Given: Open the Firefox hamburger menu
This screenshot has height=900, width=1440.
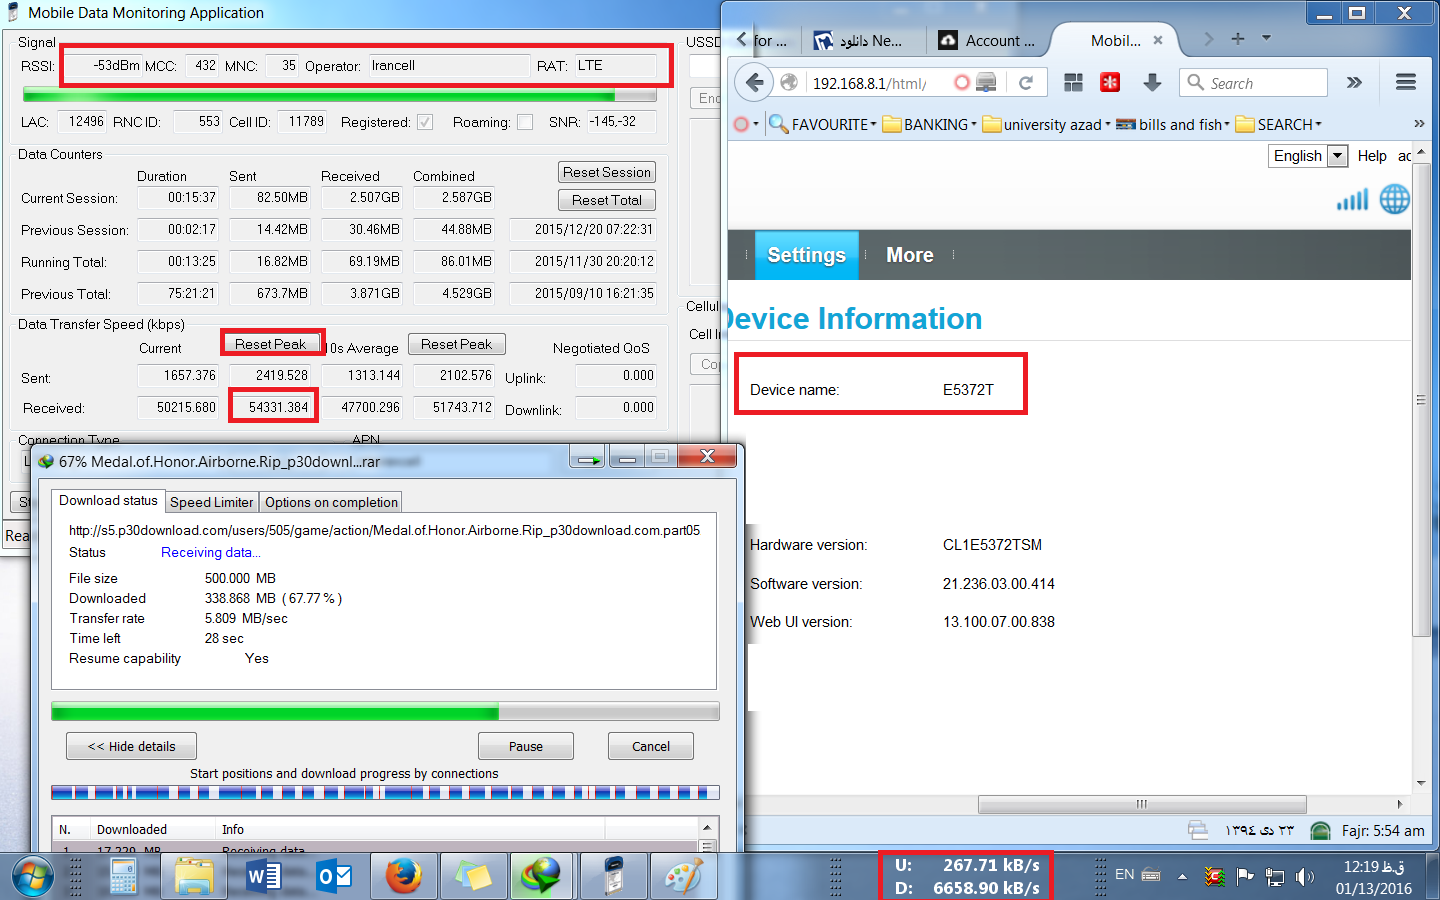Looking at the screenshot, I should tap(1405, 83).
